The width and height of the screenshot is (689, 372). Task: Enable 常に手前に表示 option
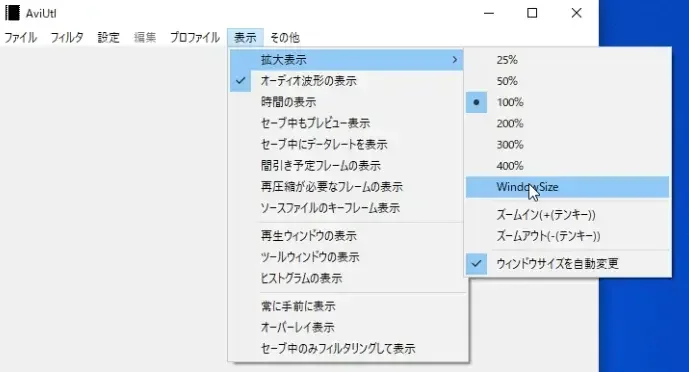348,306
